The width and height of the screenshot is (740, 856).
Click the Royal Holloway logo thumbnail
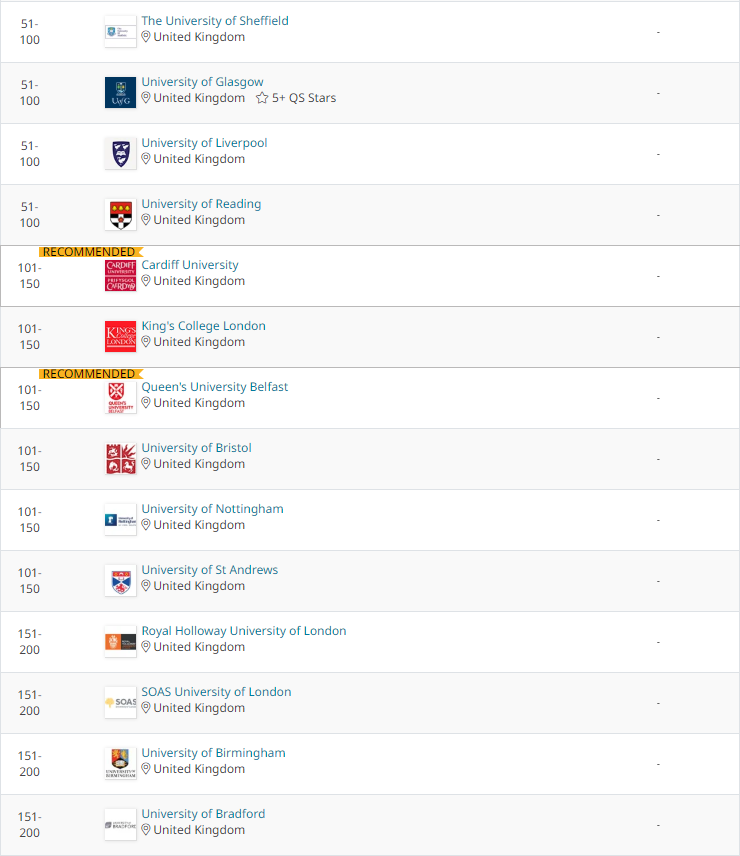click(x=121, y=642)
